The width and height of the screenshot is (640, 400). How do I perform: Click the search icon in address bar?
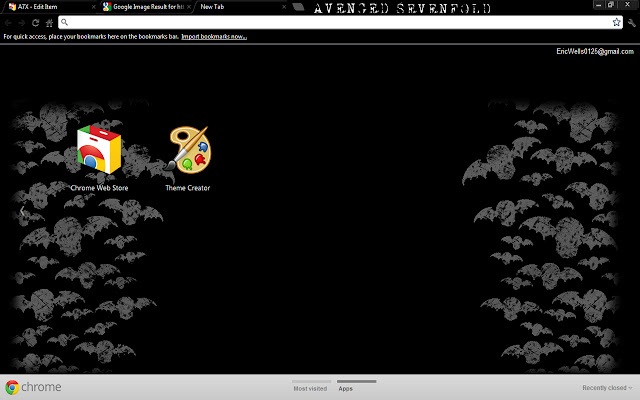pos(64,22)
